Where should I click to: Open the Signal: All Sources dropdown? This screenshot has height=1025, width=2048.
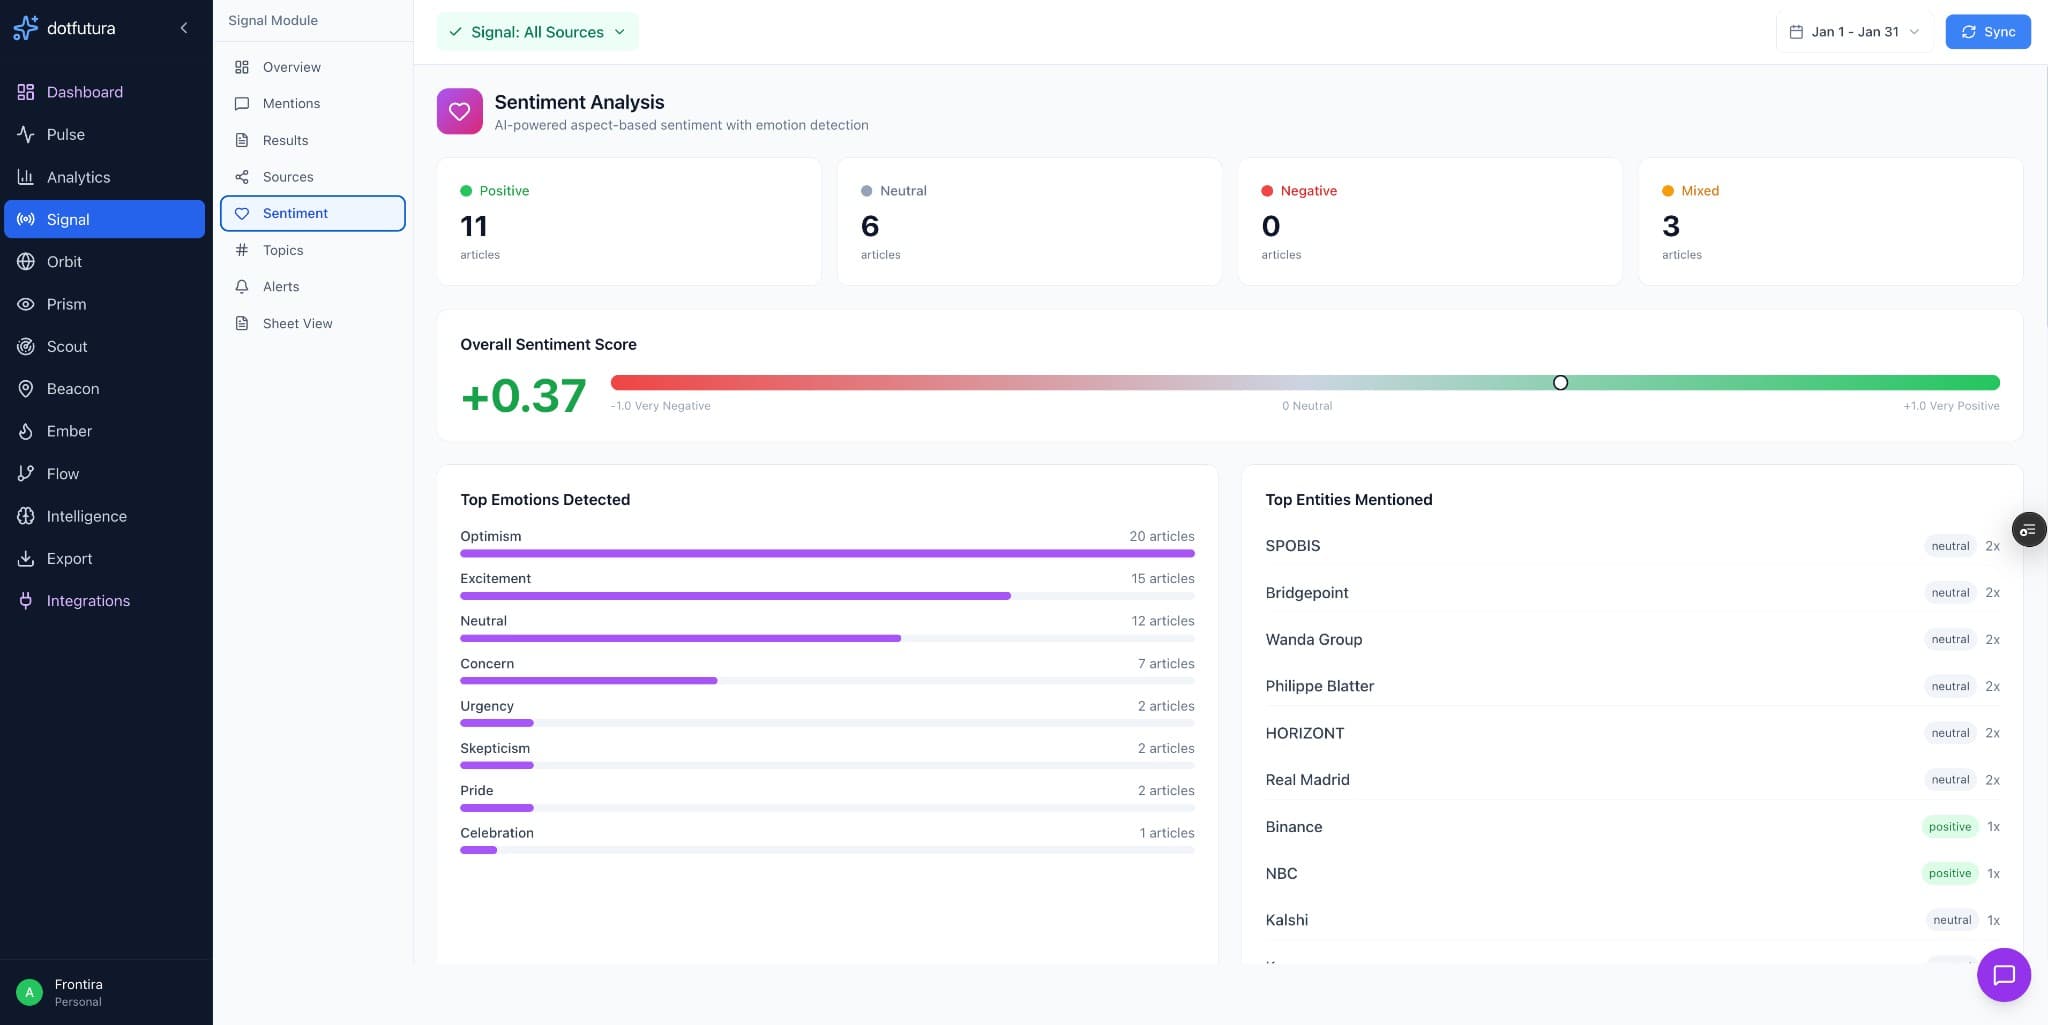click(x=537, y=31)
